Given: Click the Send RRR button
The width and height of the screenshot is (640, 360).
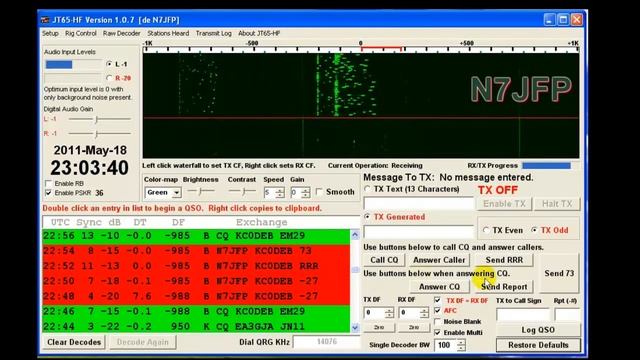Looking at the screenshot, I should 504,260.
